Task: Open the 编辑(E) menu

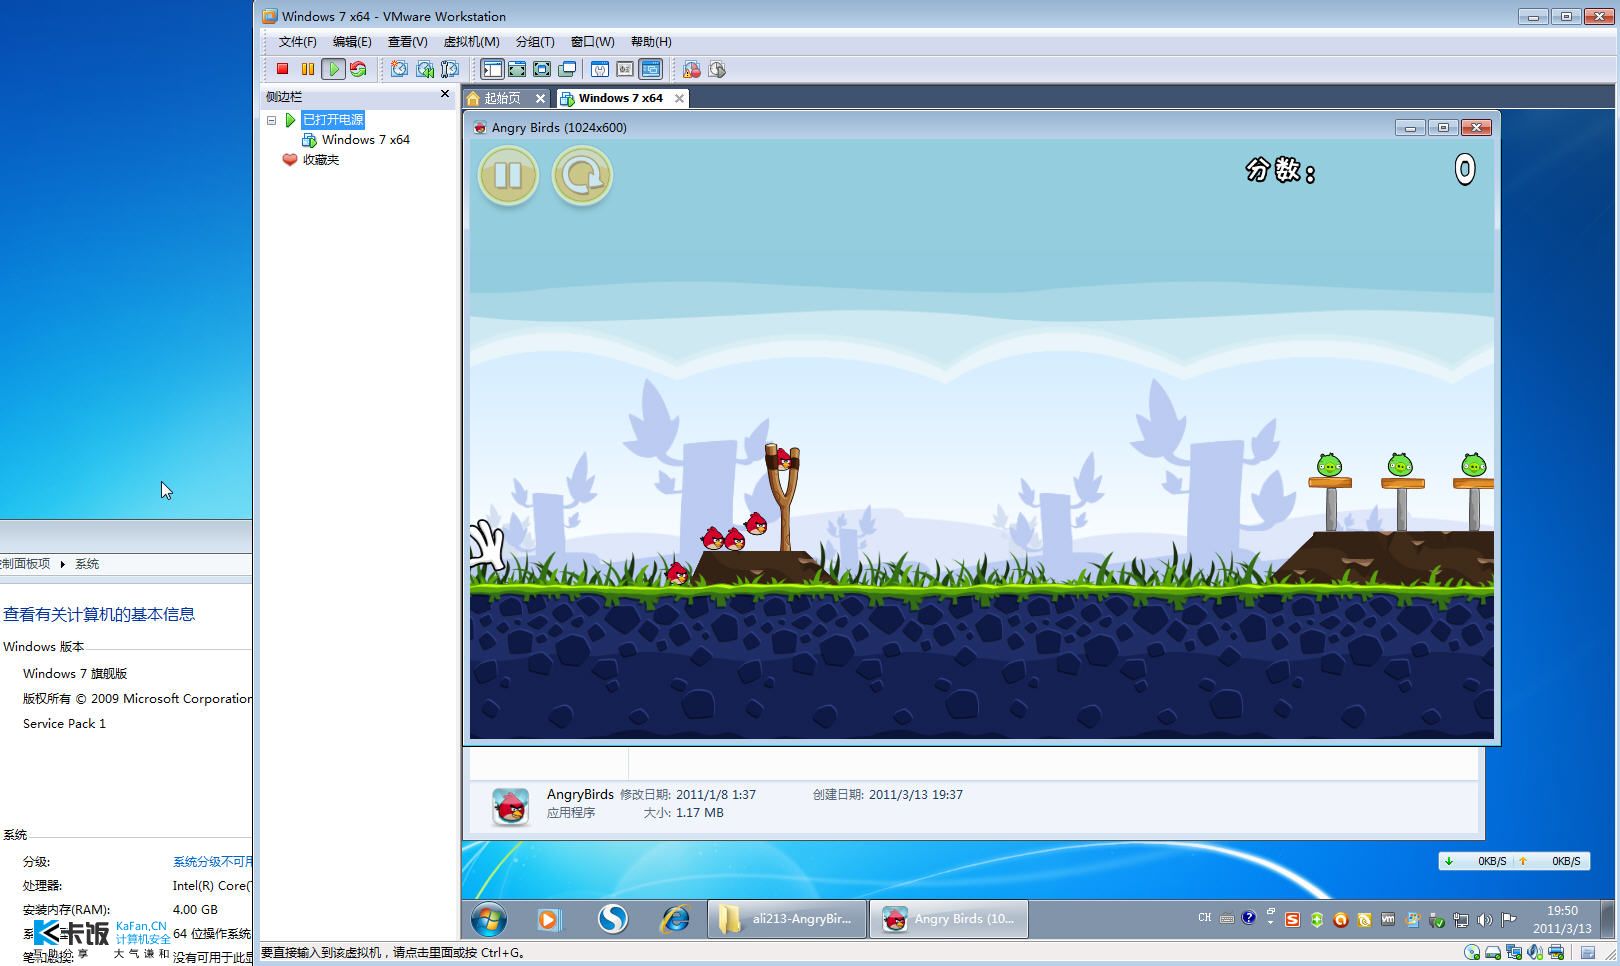Action: (352, 42)
